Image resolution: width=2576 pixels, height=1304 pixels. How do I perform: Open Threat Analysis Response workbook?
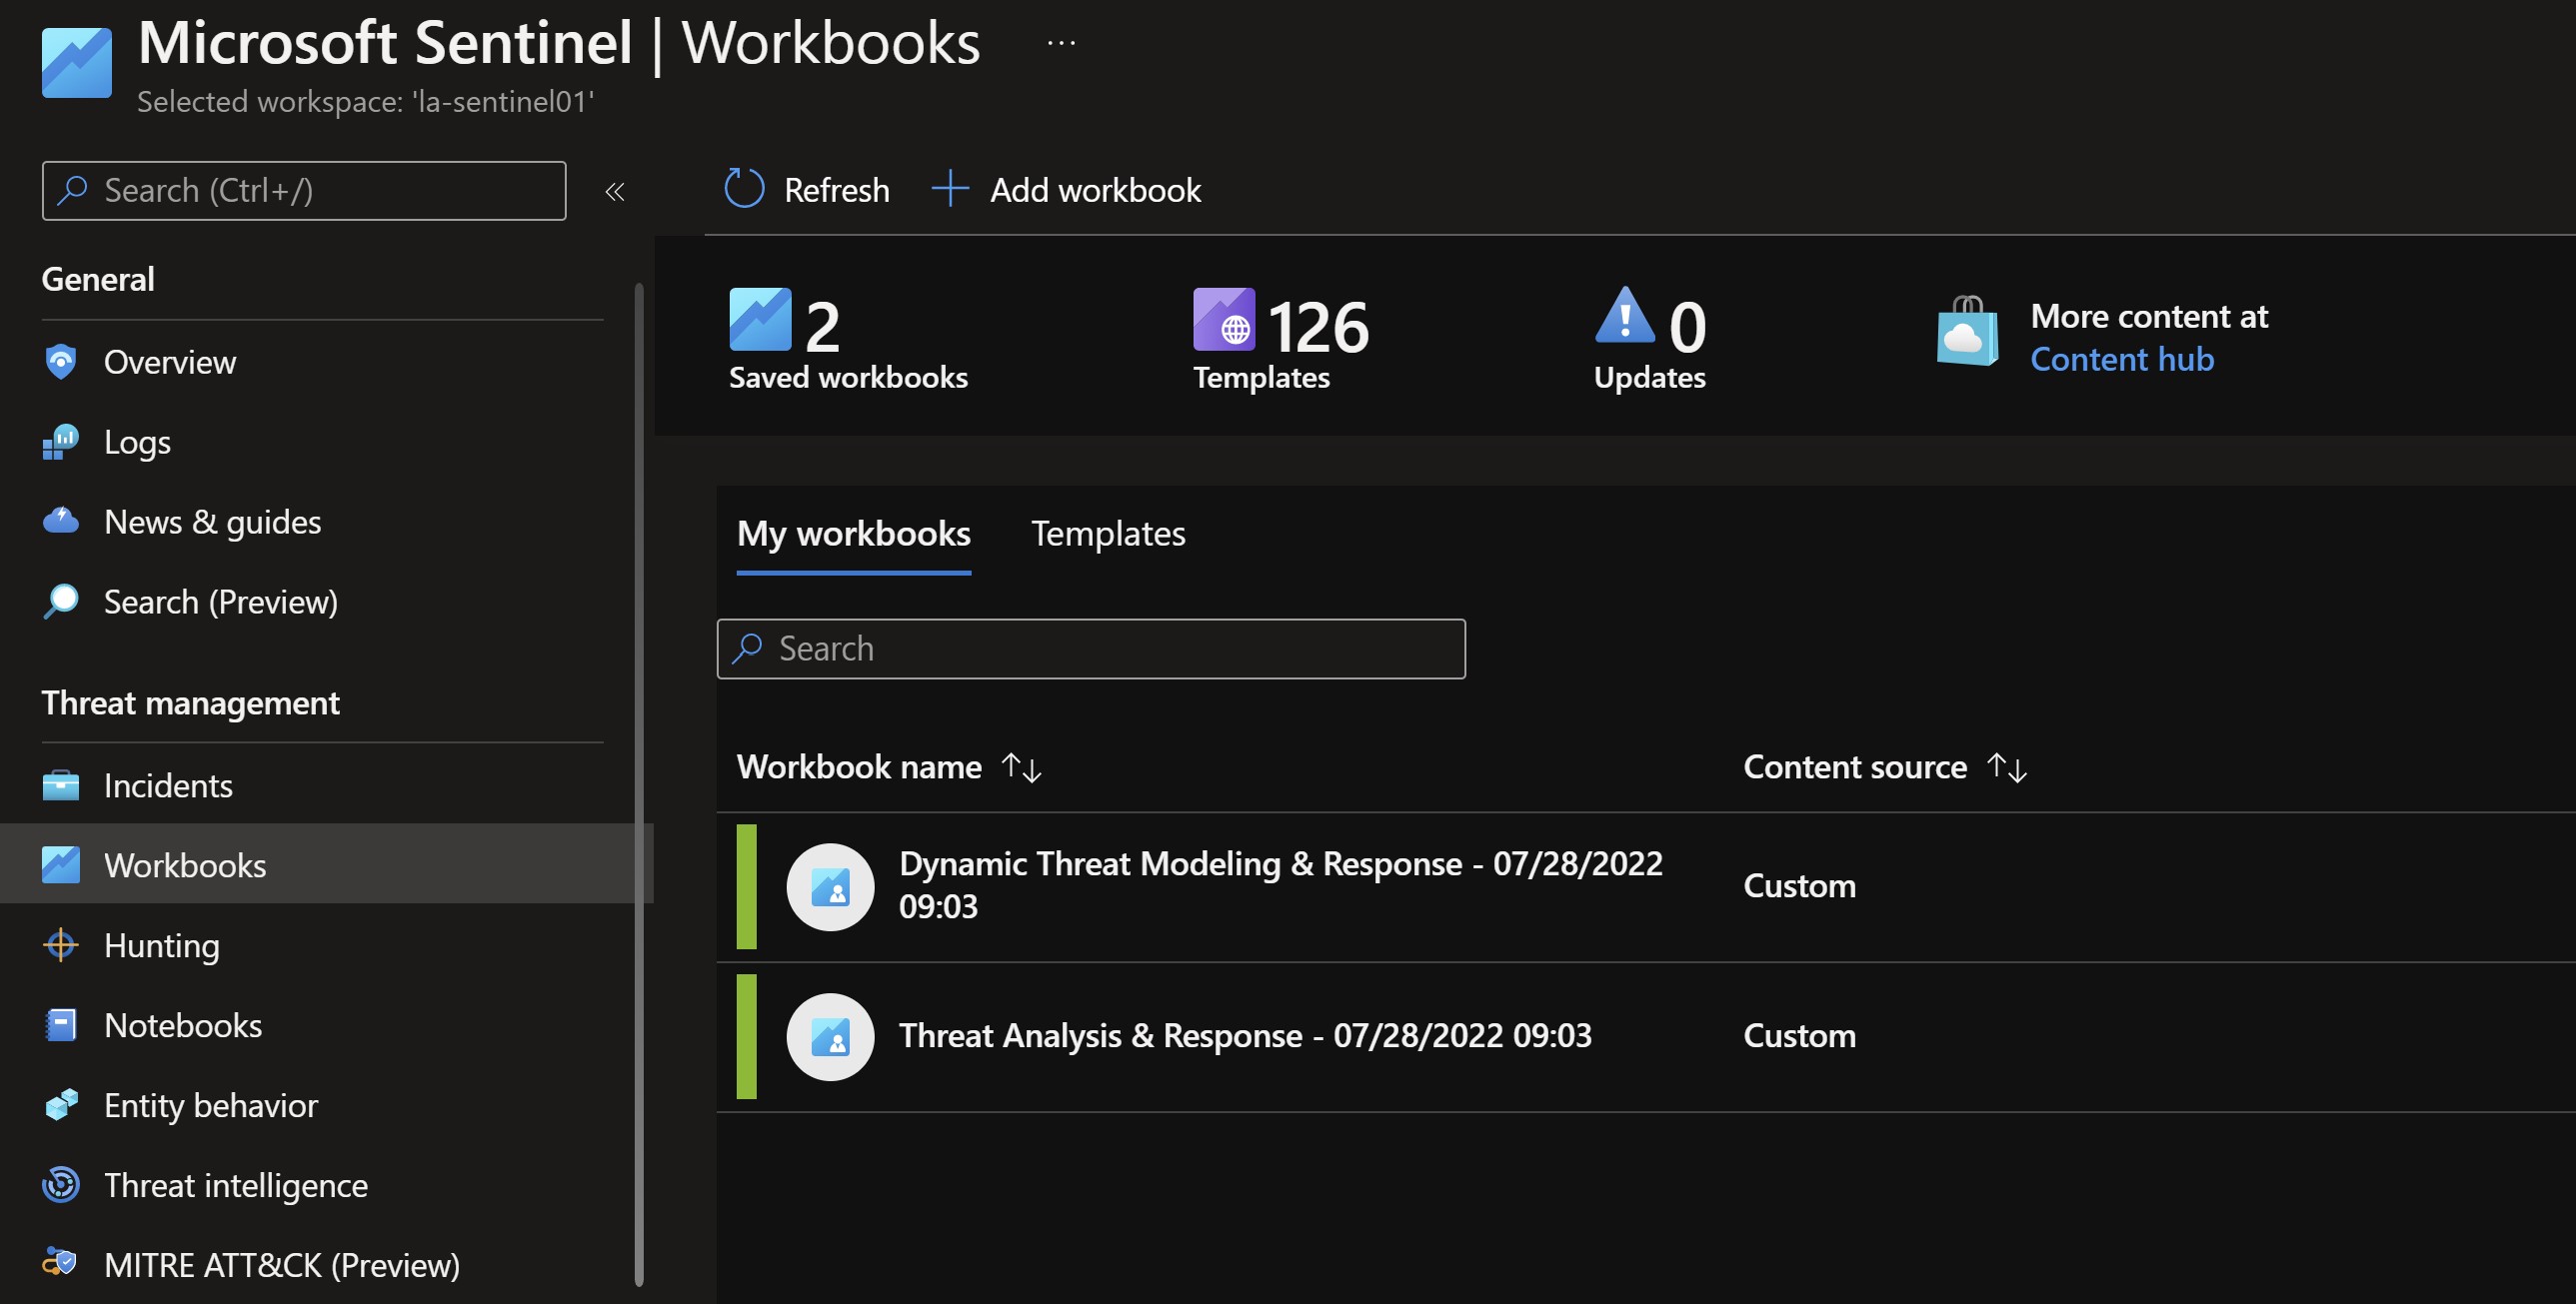[1244, 1033]
